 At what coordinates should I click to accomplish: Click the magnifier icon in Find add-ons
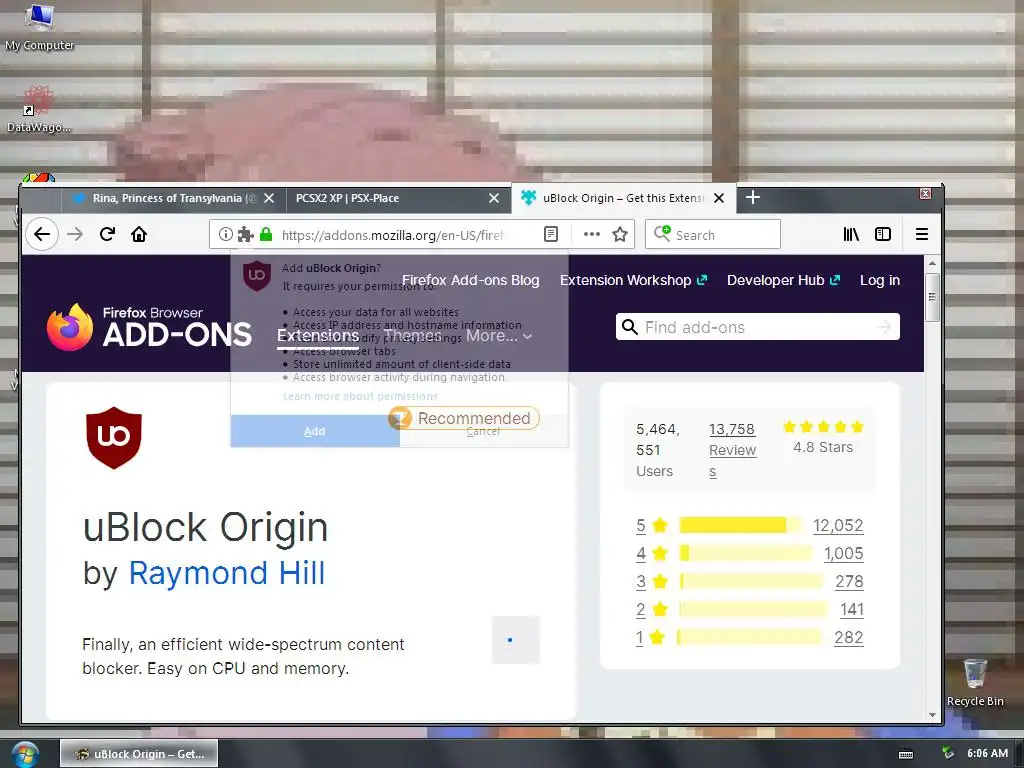(630, 327)
